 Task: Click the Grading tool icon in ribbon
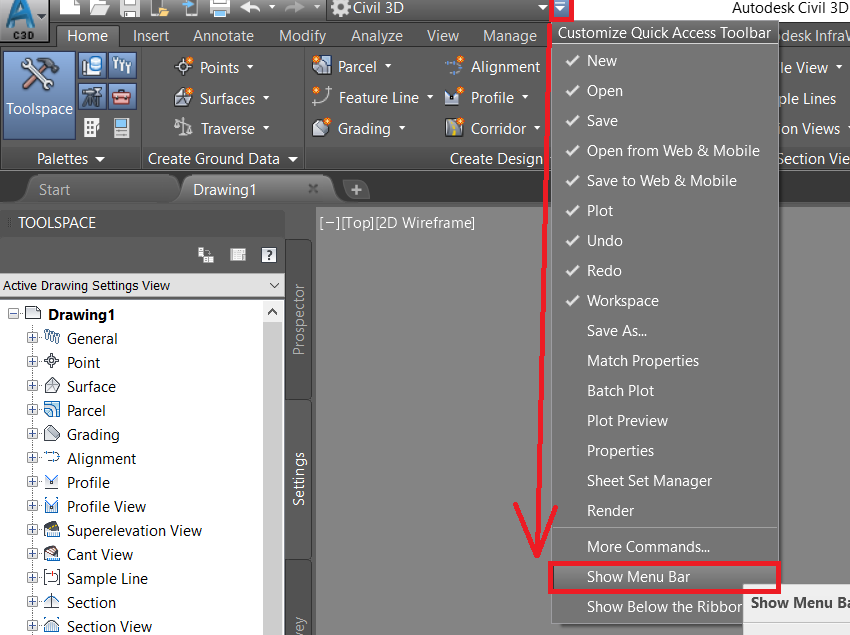pos(321,128)
